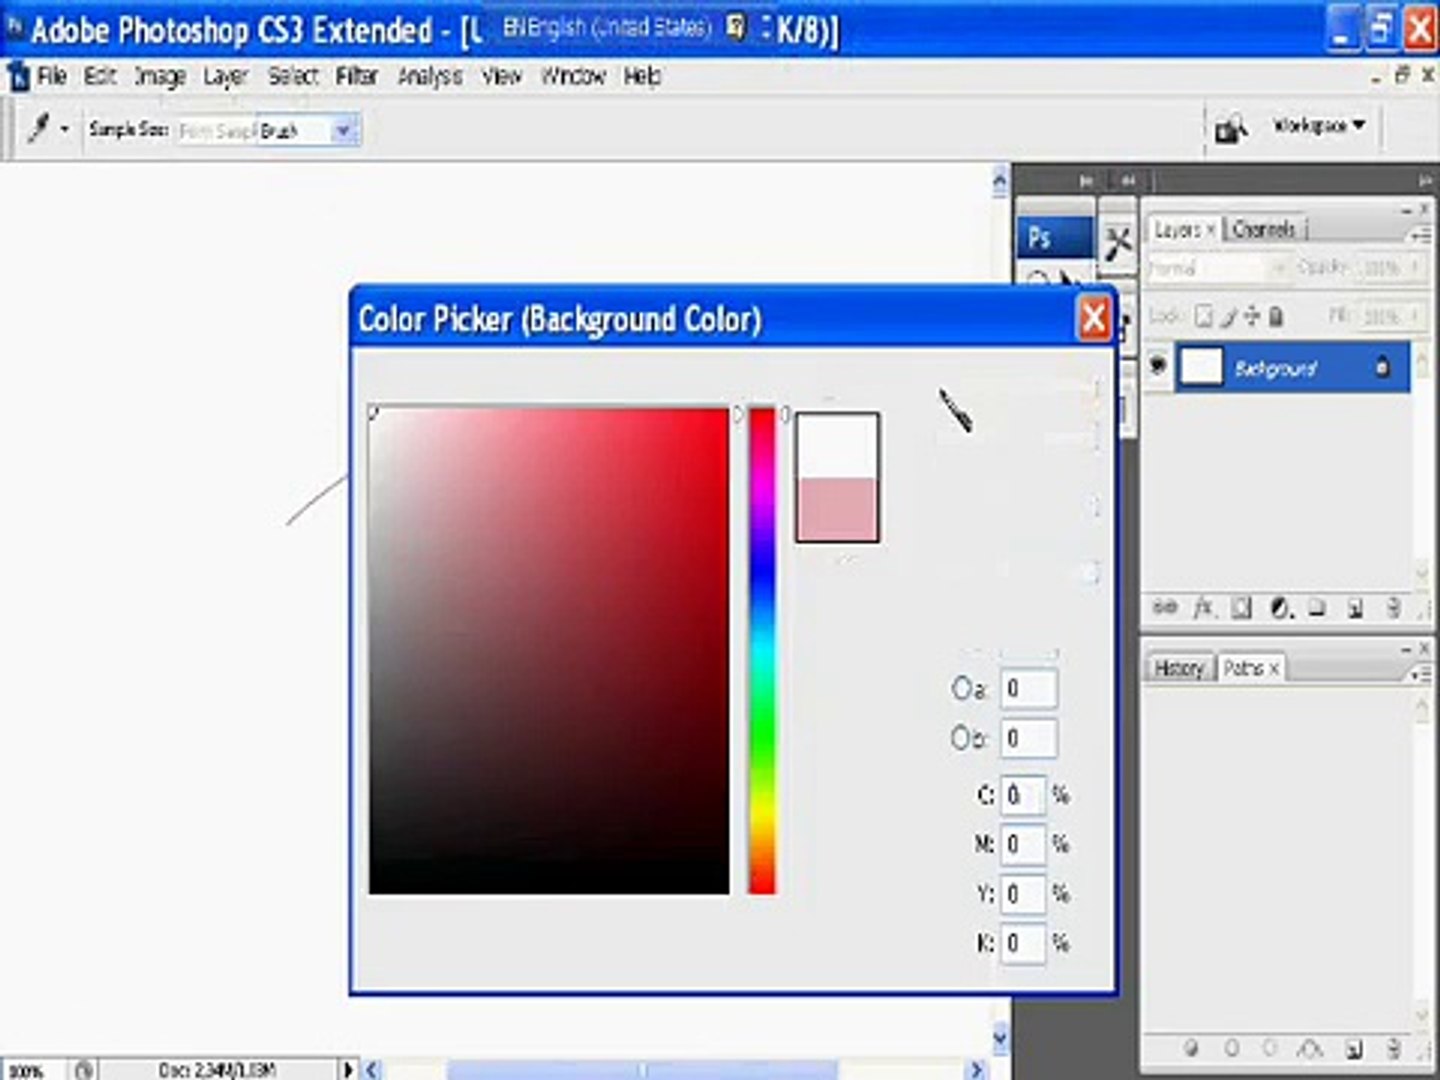Viewport: 1440px width, 1080px height.
Task: Click Create new adjustment layer icon
Action: (1280, 607)
